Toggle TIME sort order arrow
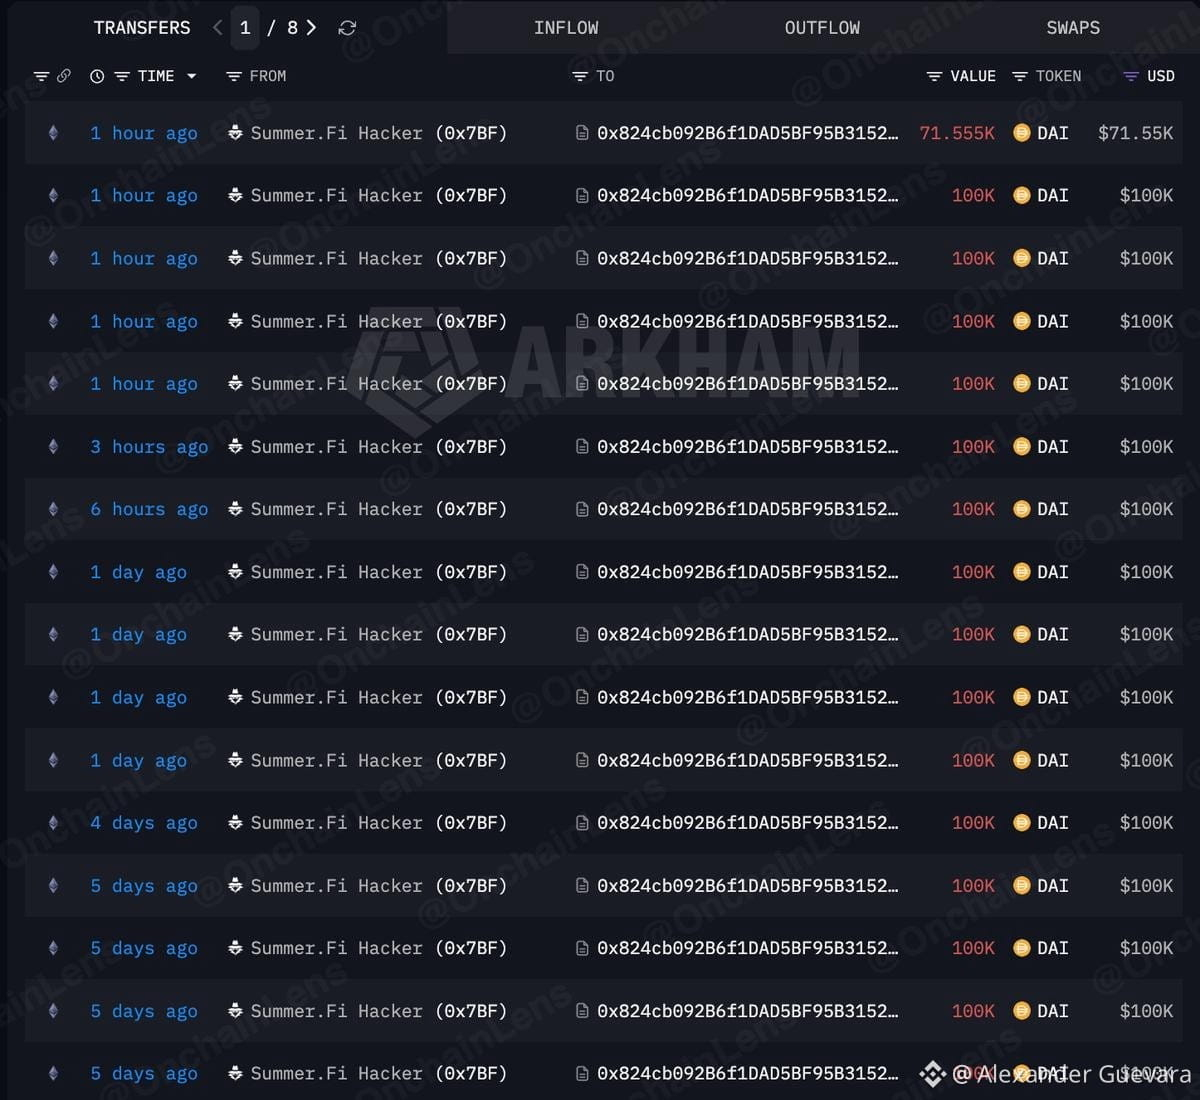 191,76
